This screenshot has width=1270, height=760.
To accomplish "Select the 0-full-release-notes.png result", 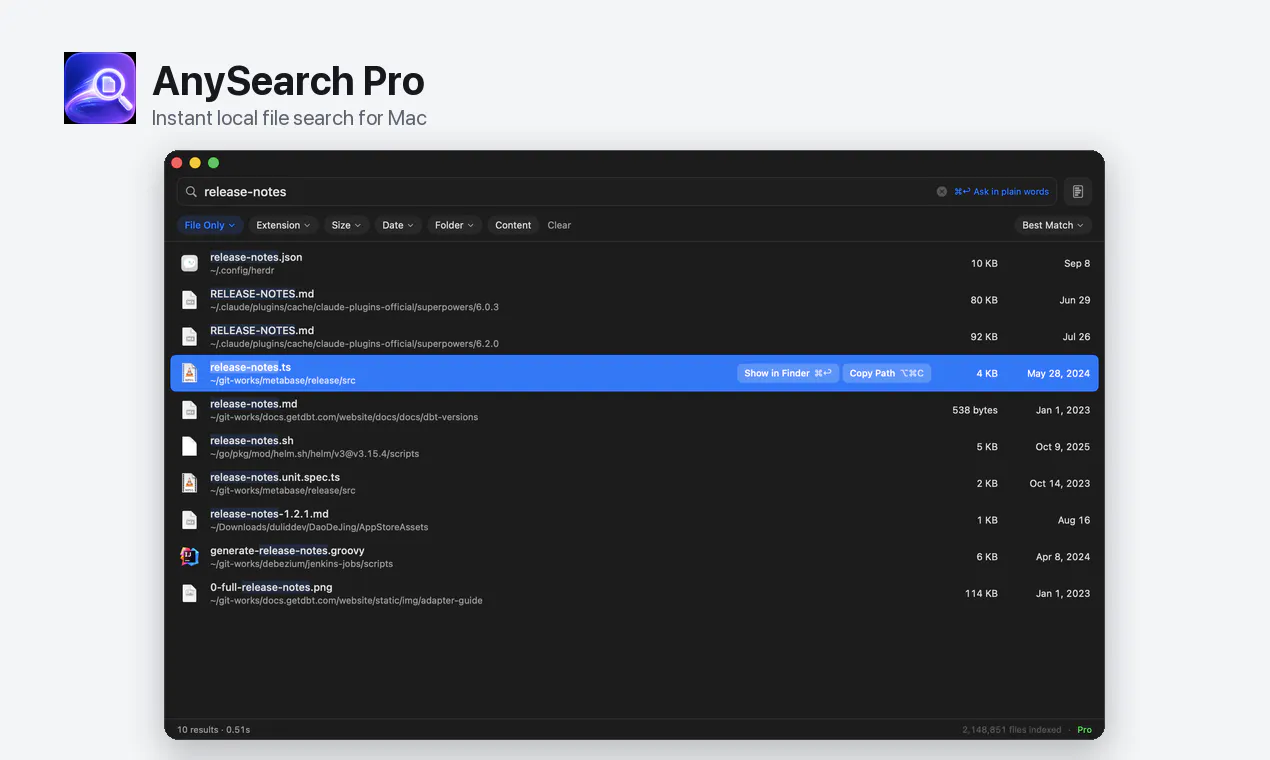I will click(x=634, y=593).
